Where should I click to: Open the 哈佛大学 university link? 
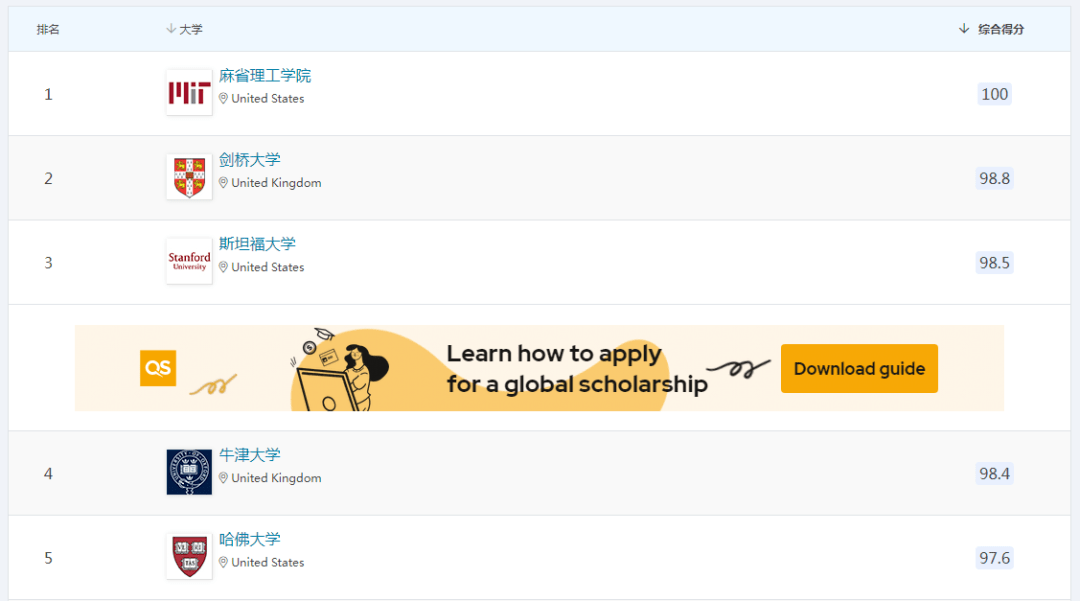(x=250, y=539)
